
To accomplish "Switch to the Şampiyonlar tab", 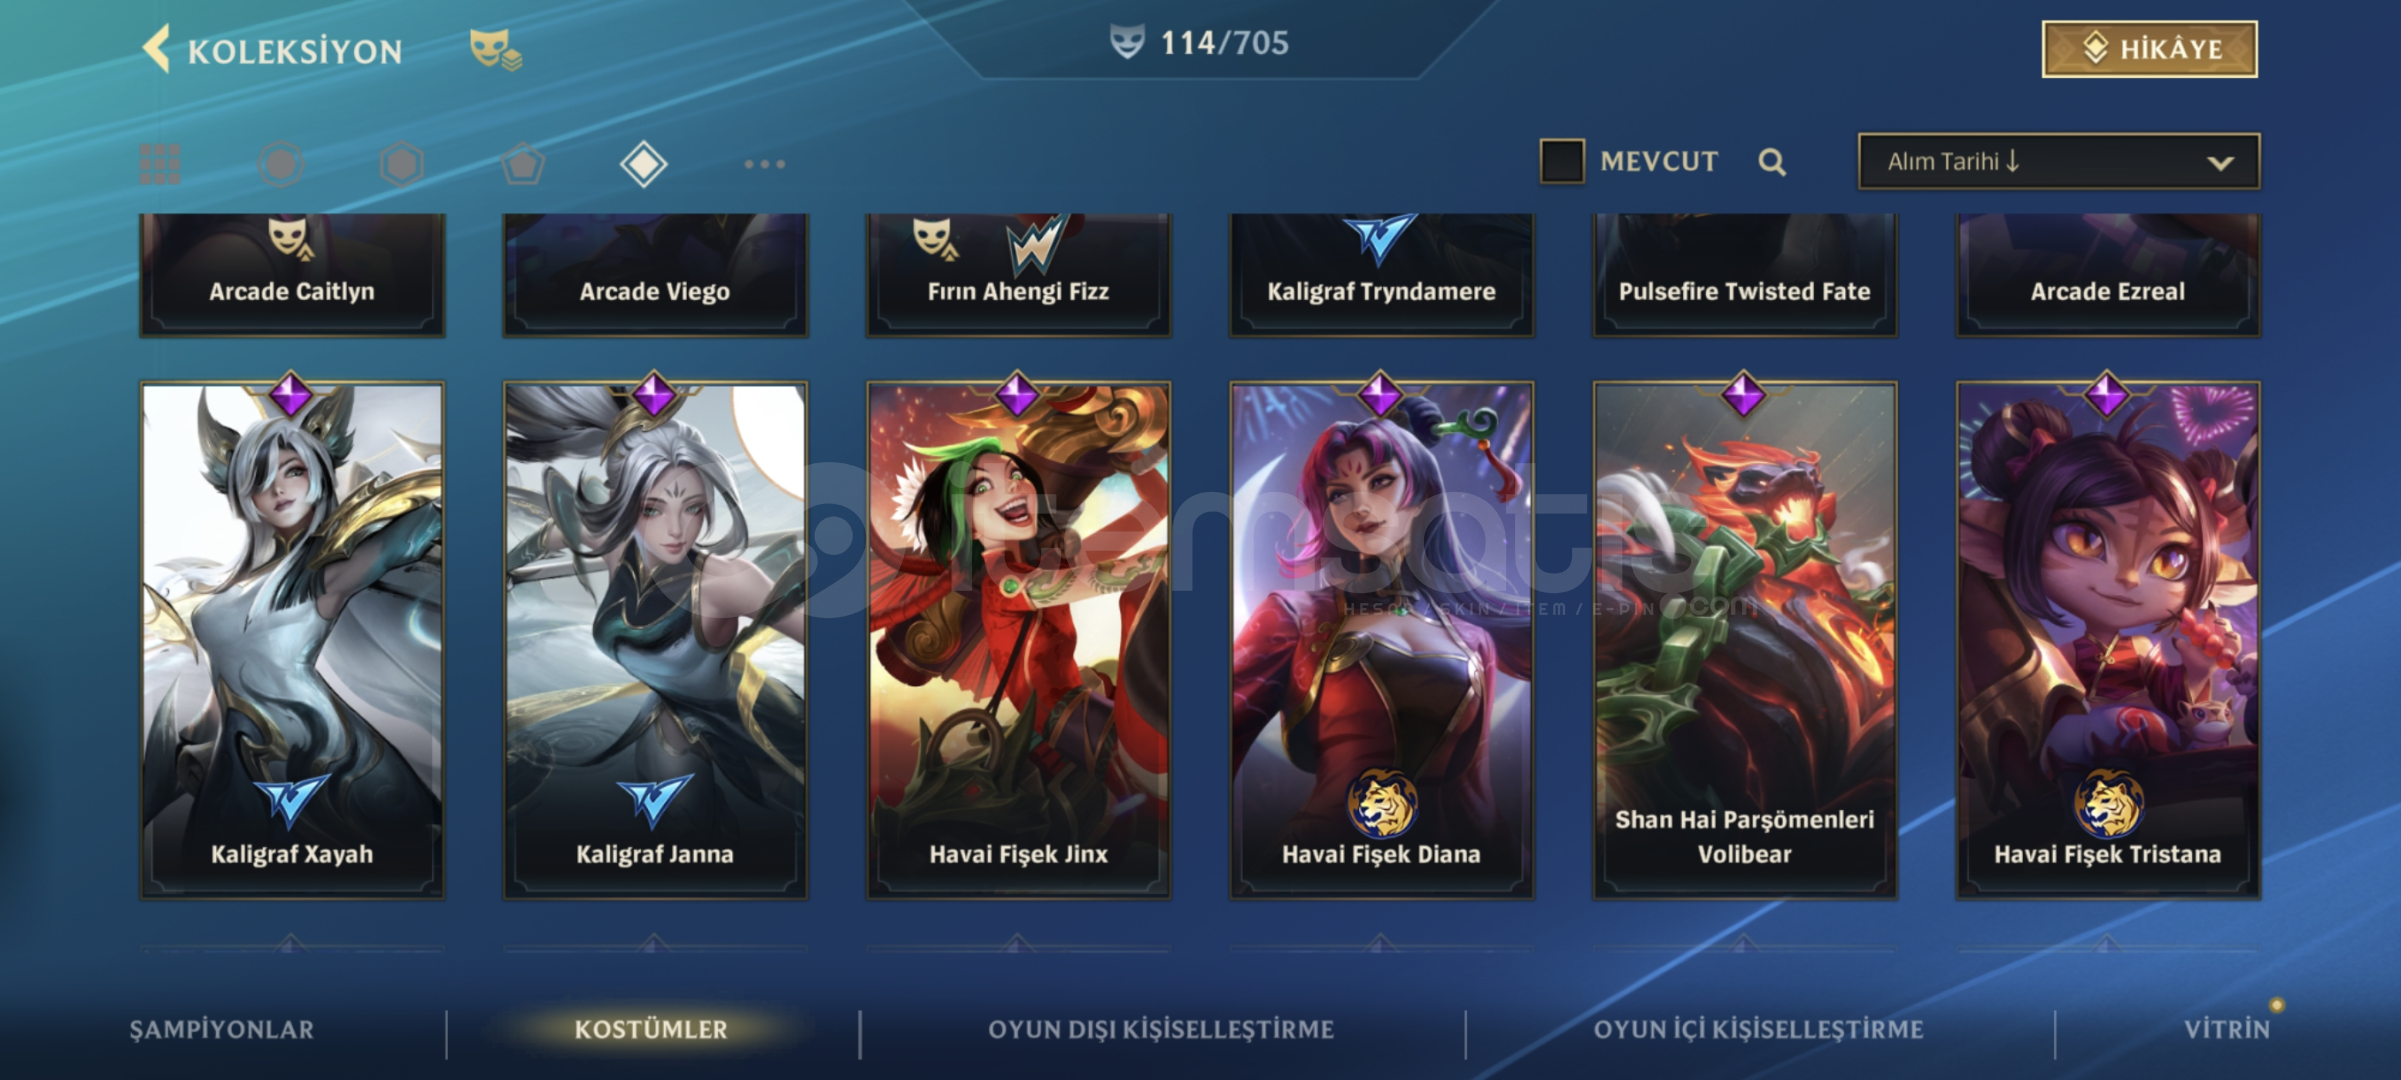I will click(x=221, y=1029).
